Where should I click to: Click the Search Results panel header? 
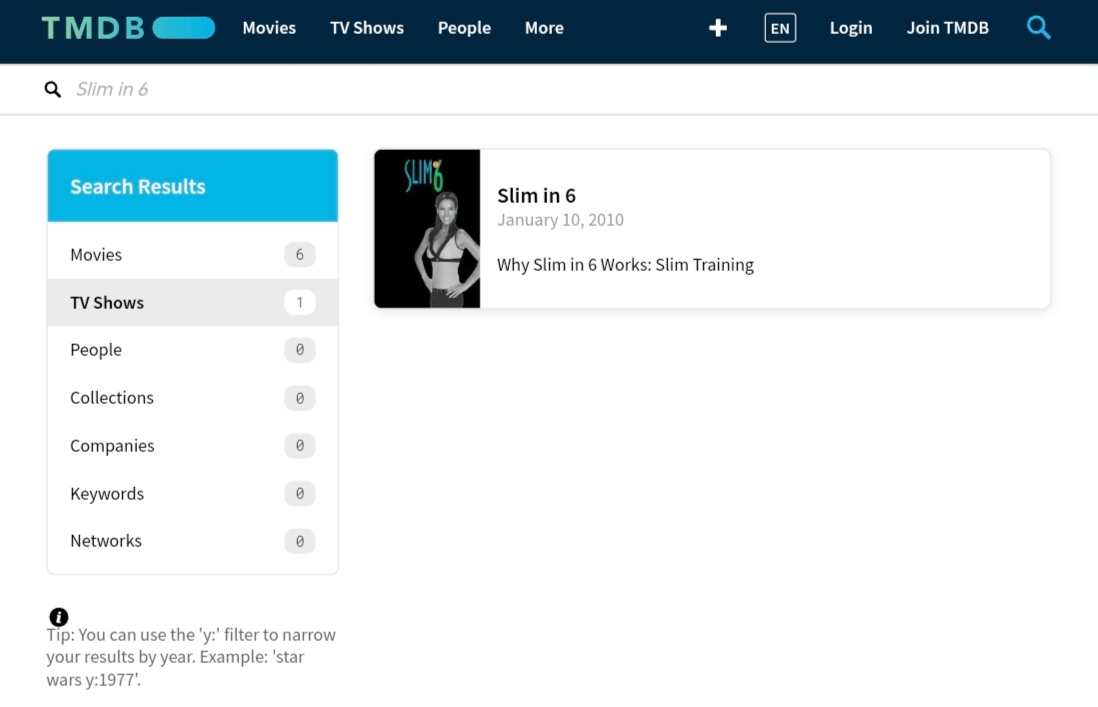193,186
